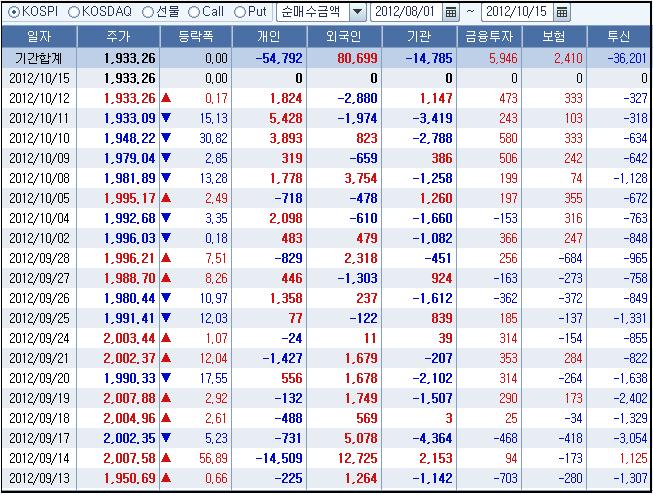Click the 금융투자 total 5,946
This screenshot has width=653, height=495.
503,58
